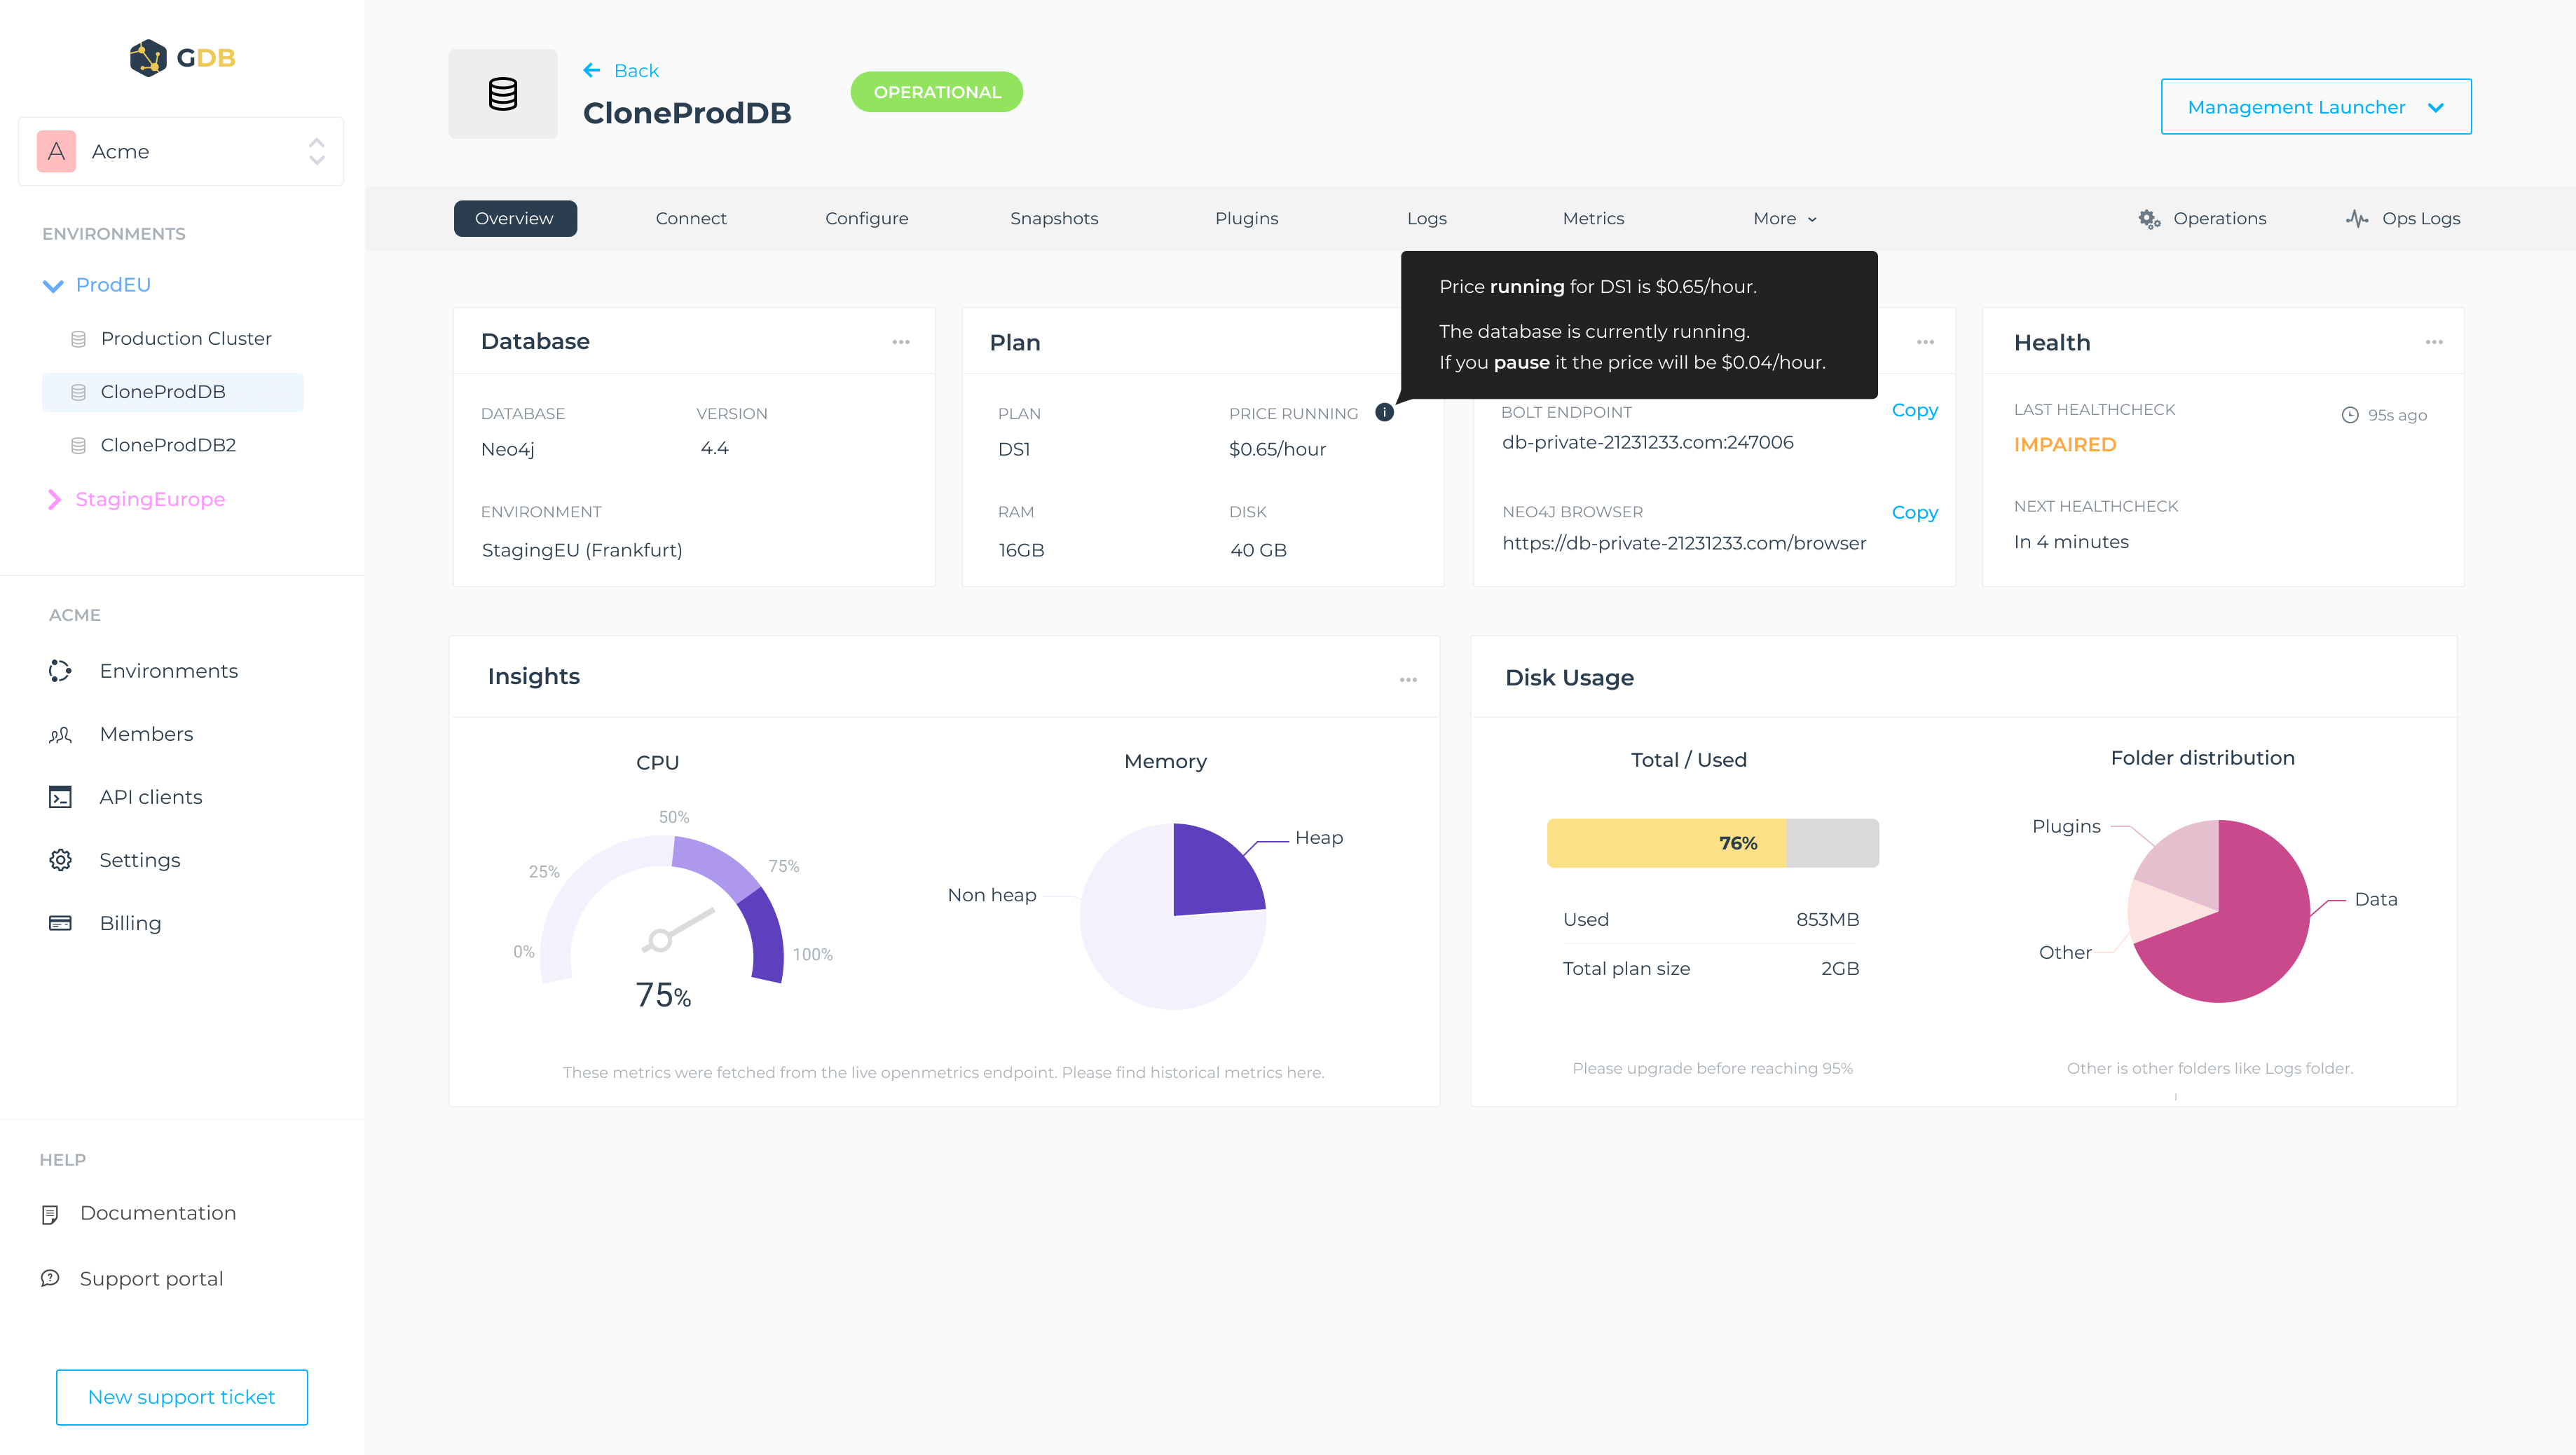The width and height of the screenshot is (2576, 1455).
Task: Open the Database card three-dot menu
Action: click(901, 342)
